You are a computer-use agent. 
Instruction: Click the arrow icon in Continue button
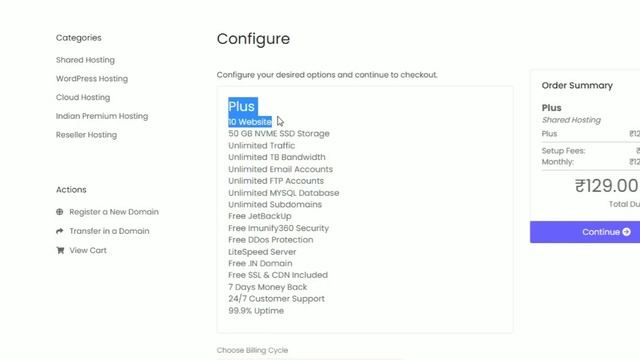(x=627, y=232)
